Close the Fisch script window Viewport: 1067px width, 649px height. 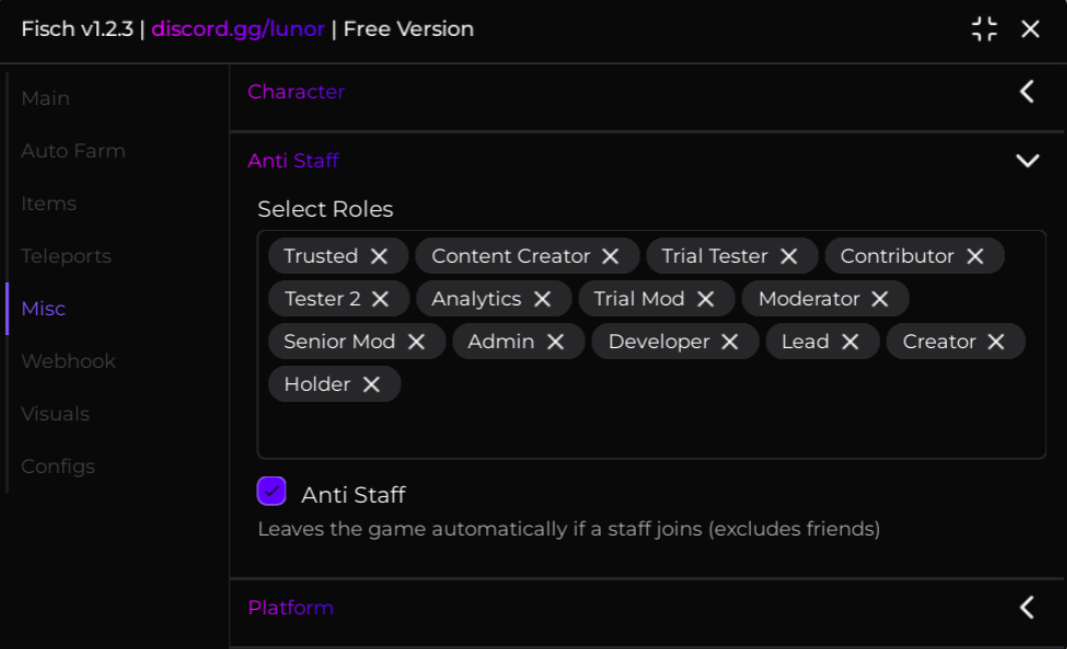click(x=1030, y=29)
